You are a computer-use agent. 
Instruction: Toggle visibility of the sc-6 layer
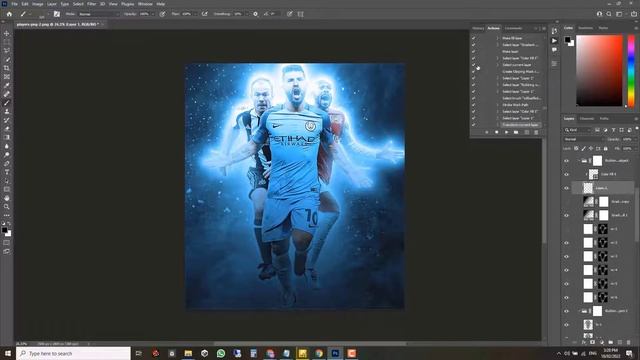[567, 298]
